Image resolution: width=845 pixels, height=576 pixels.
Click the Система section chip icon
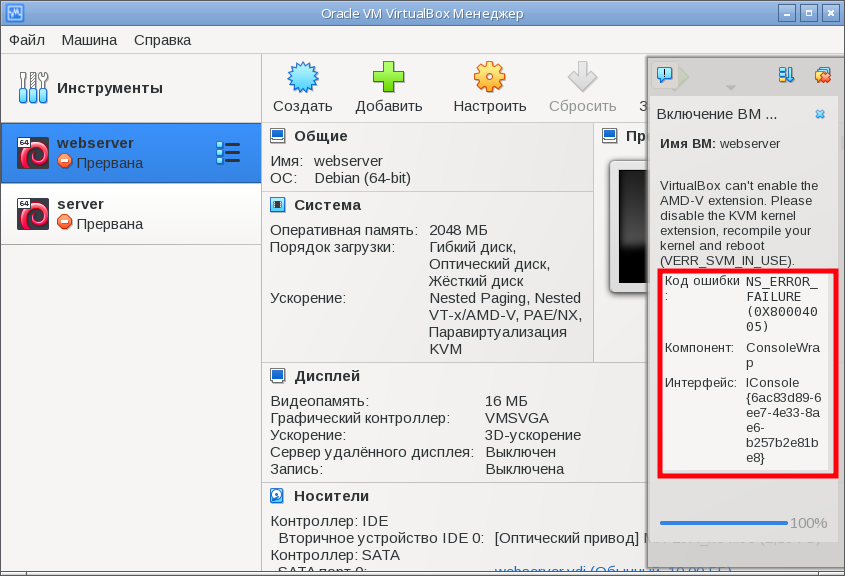point(278,205)
